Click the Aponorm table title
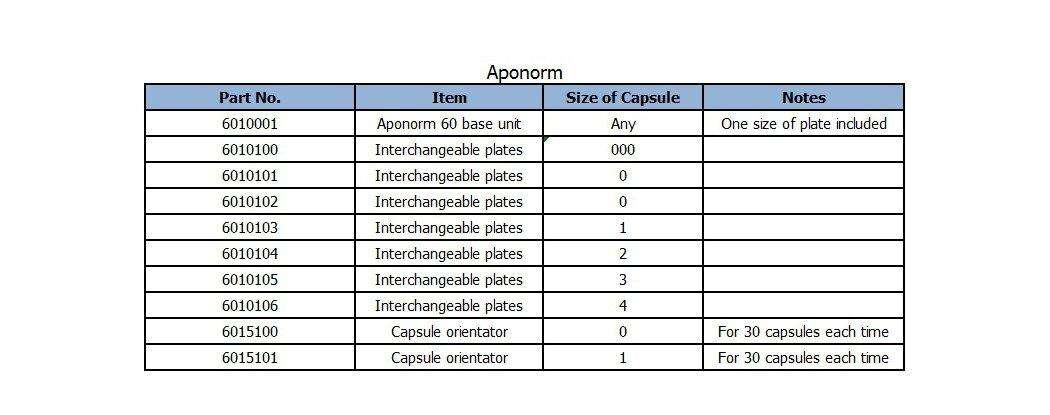Viewport: 1050px width, 415px height. point(524,73)
